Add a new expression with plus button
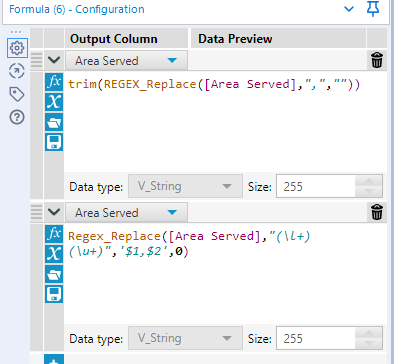This screenshot has height=364, width=394. pos(54,359)
